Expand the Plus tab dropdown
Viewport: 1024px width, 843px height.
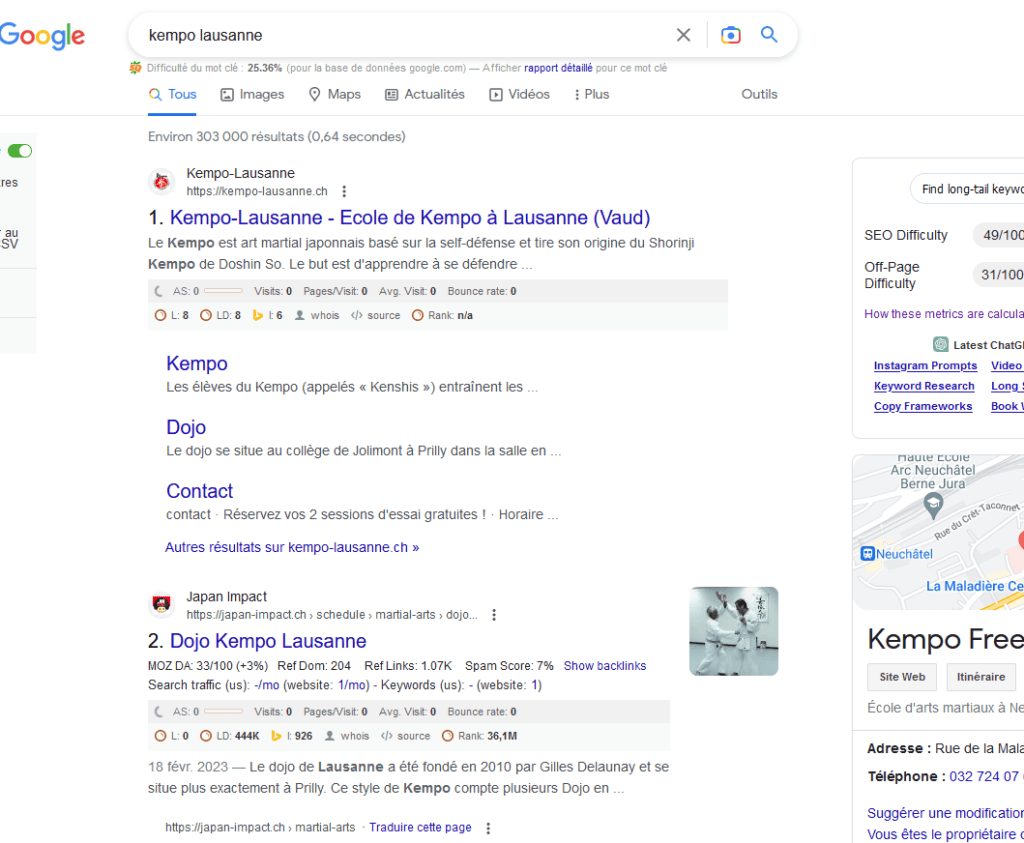coord(592,94)
